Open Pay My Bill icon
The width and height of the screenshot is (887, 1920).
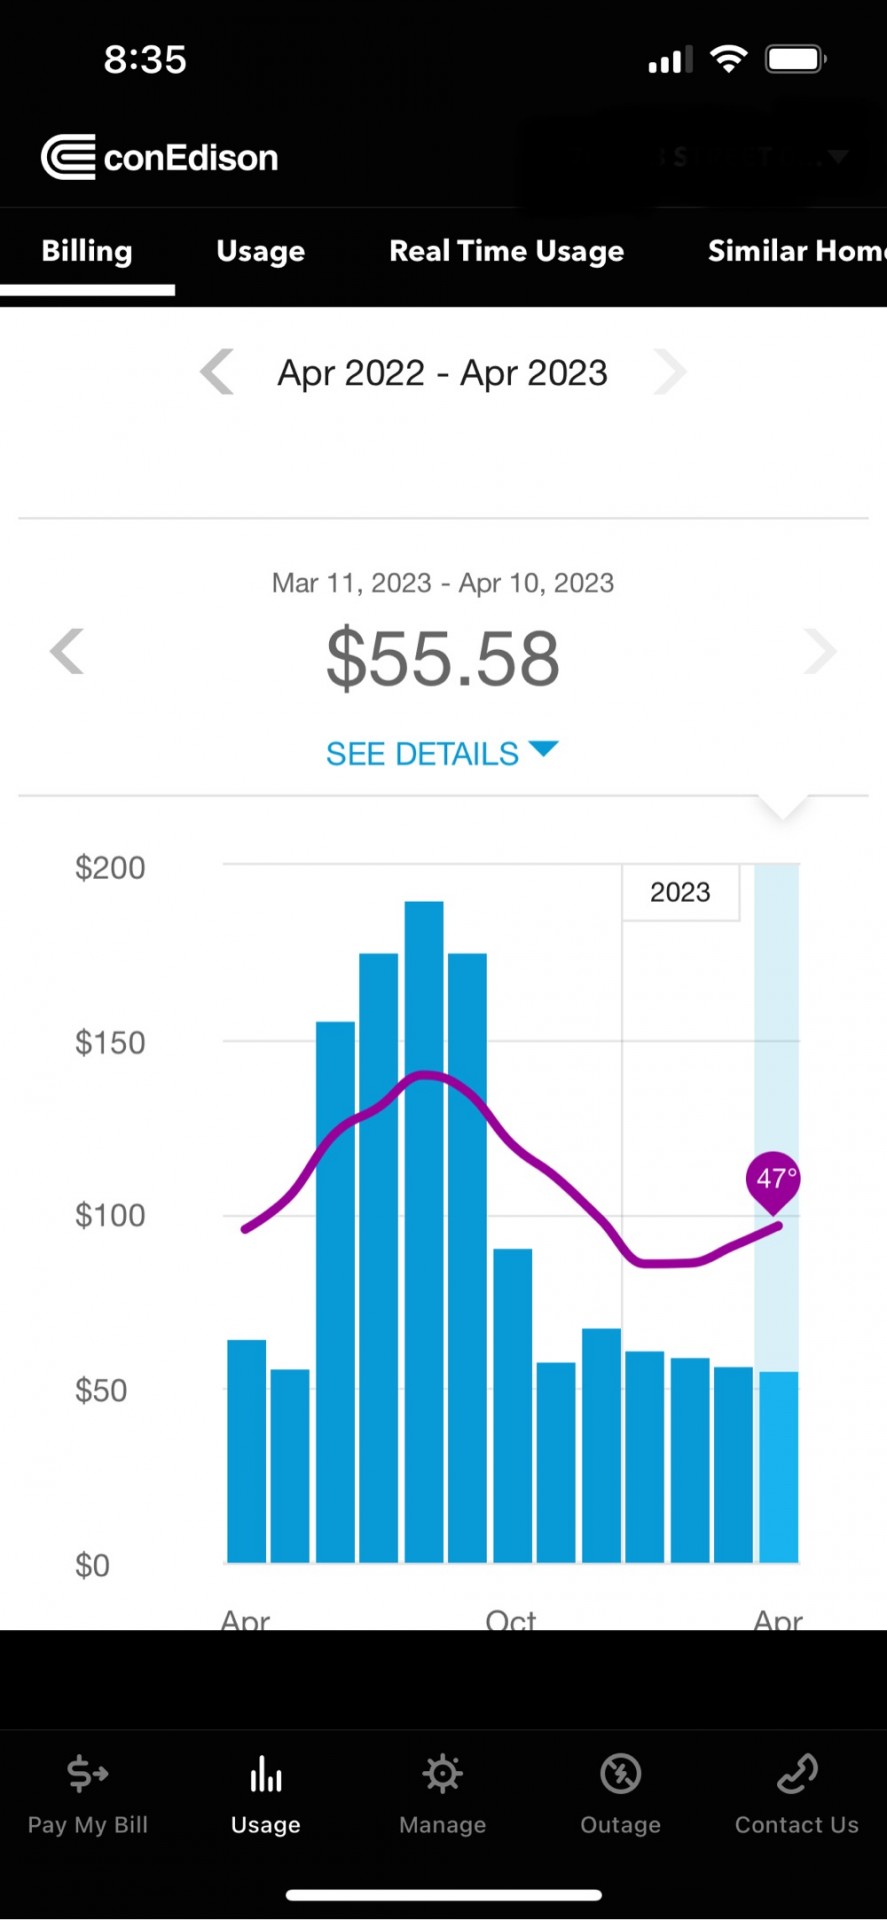click(x=88, y=1774)
